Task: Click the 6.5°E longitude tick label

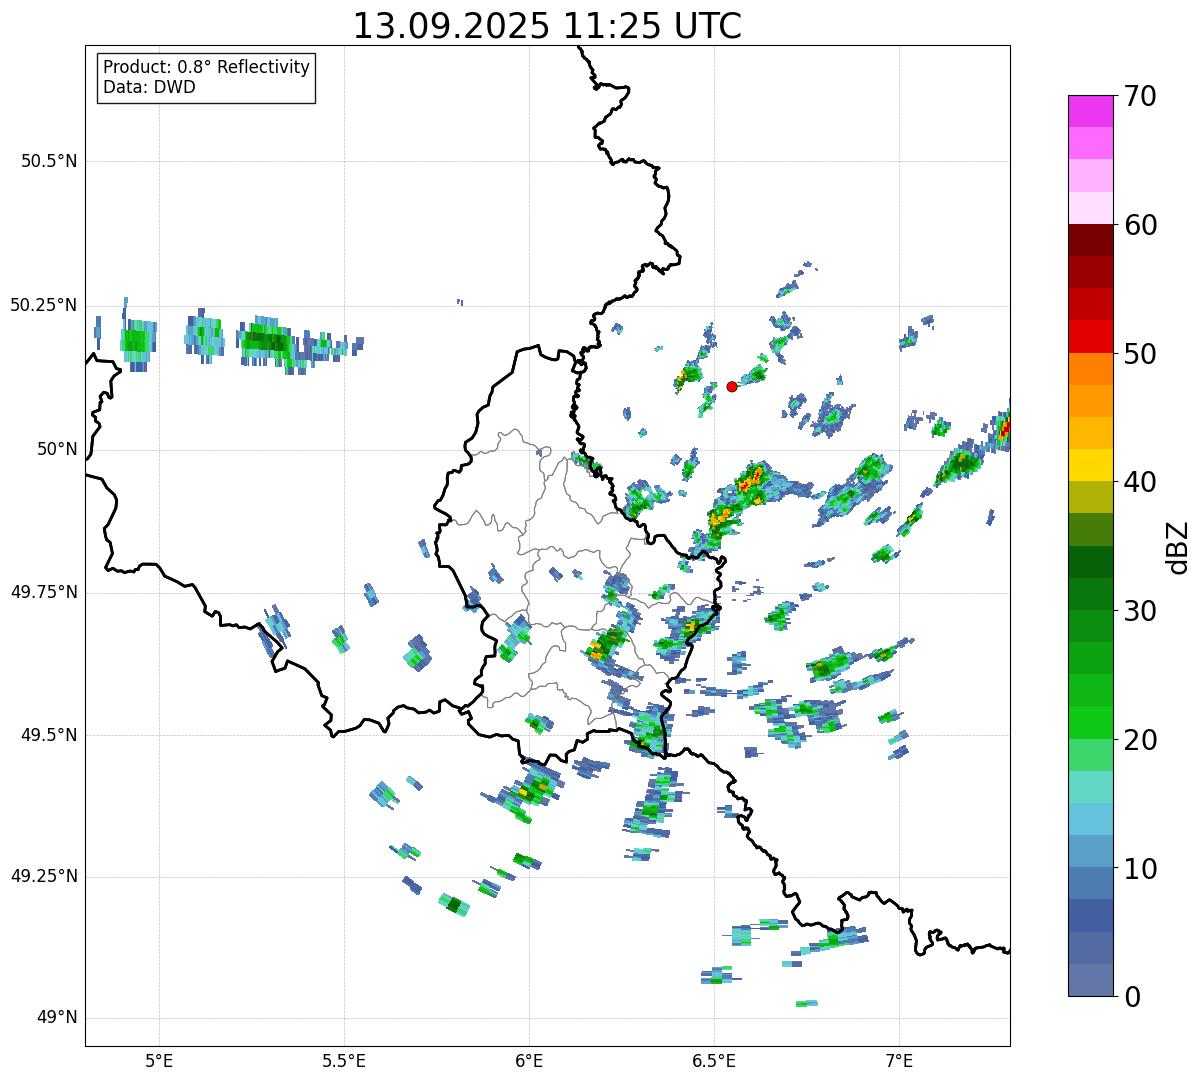Action: pyautogui.click(x=714, y=1059)
